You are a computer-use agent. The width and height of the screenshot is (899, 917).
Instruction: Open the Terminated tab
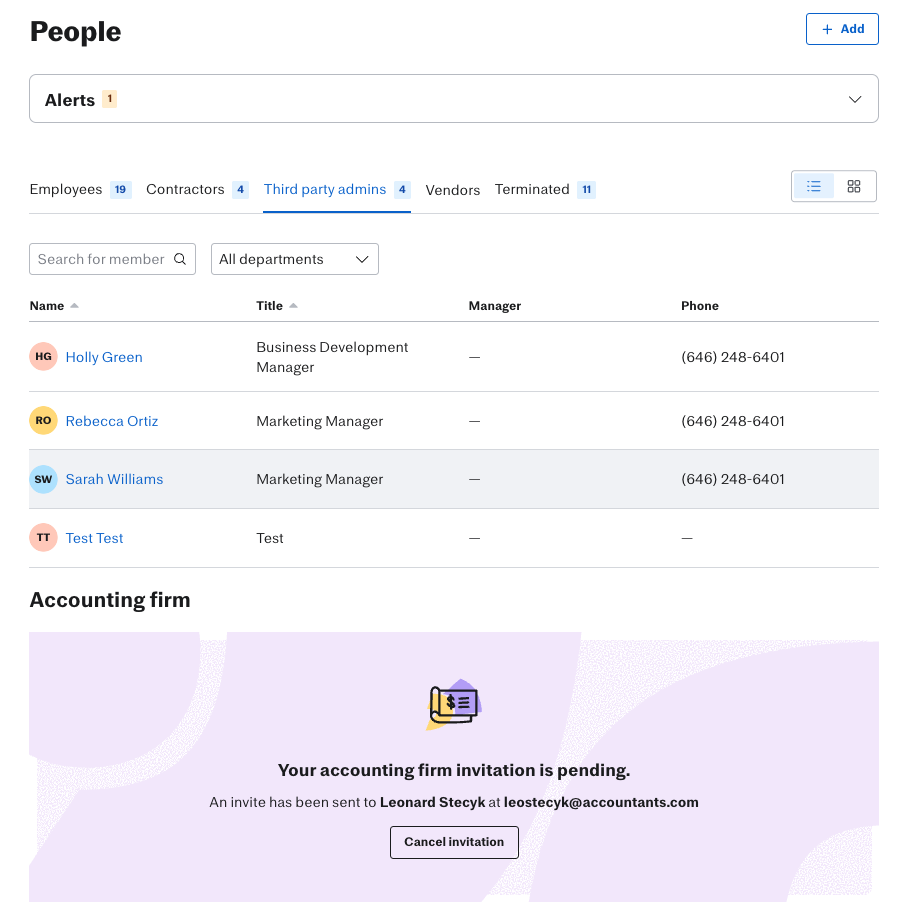[x=532, y=189]
